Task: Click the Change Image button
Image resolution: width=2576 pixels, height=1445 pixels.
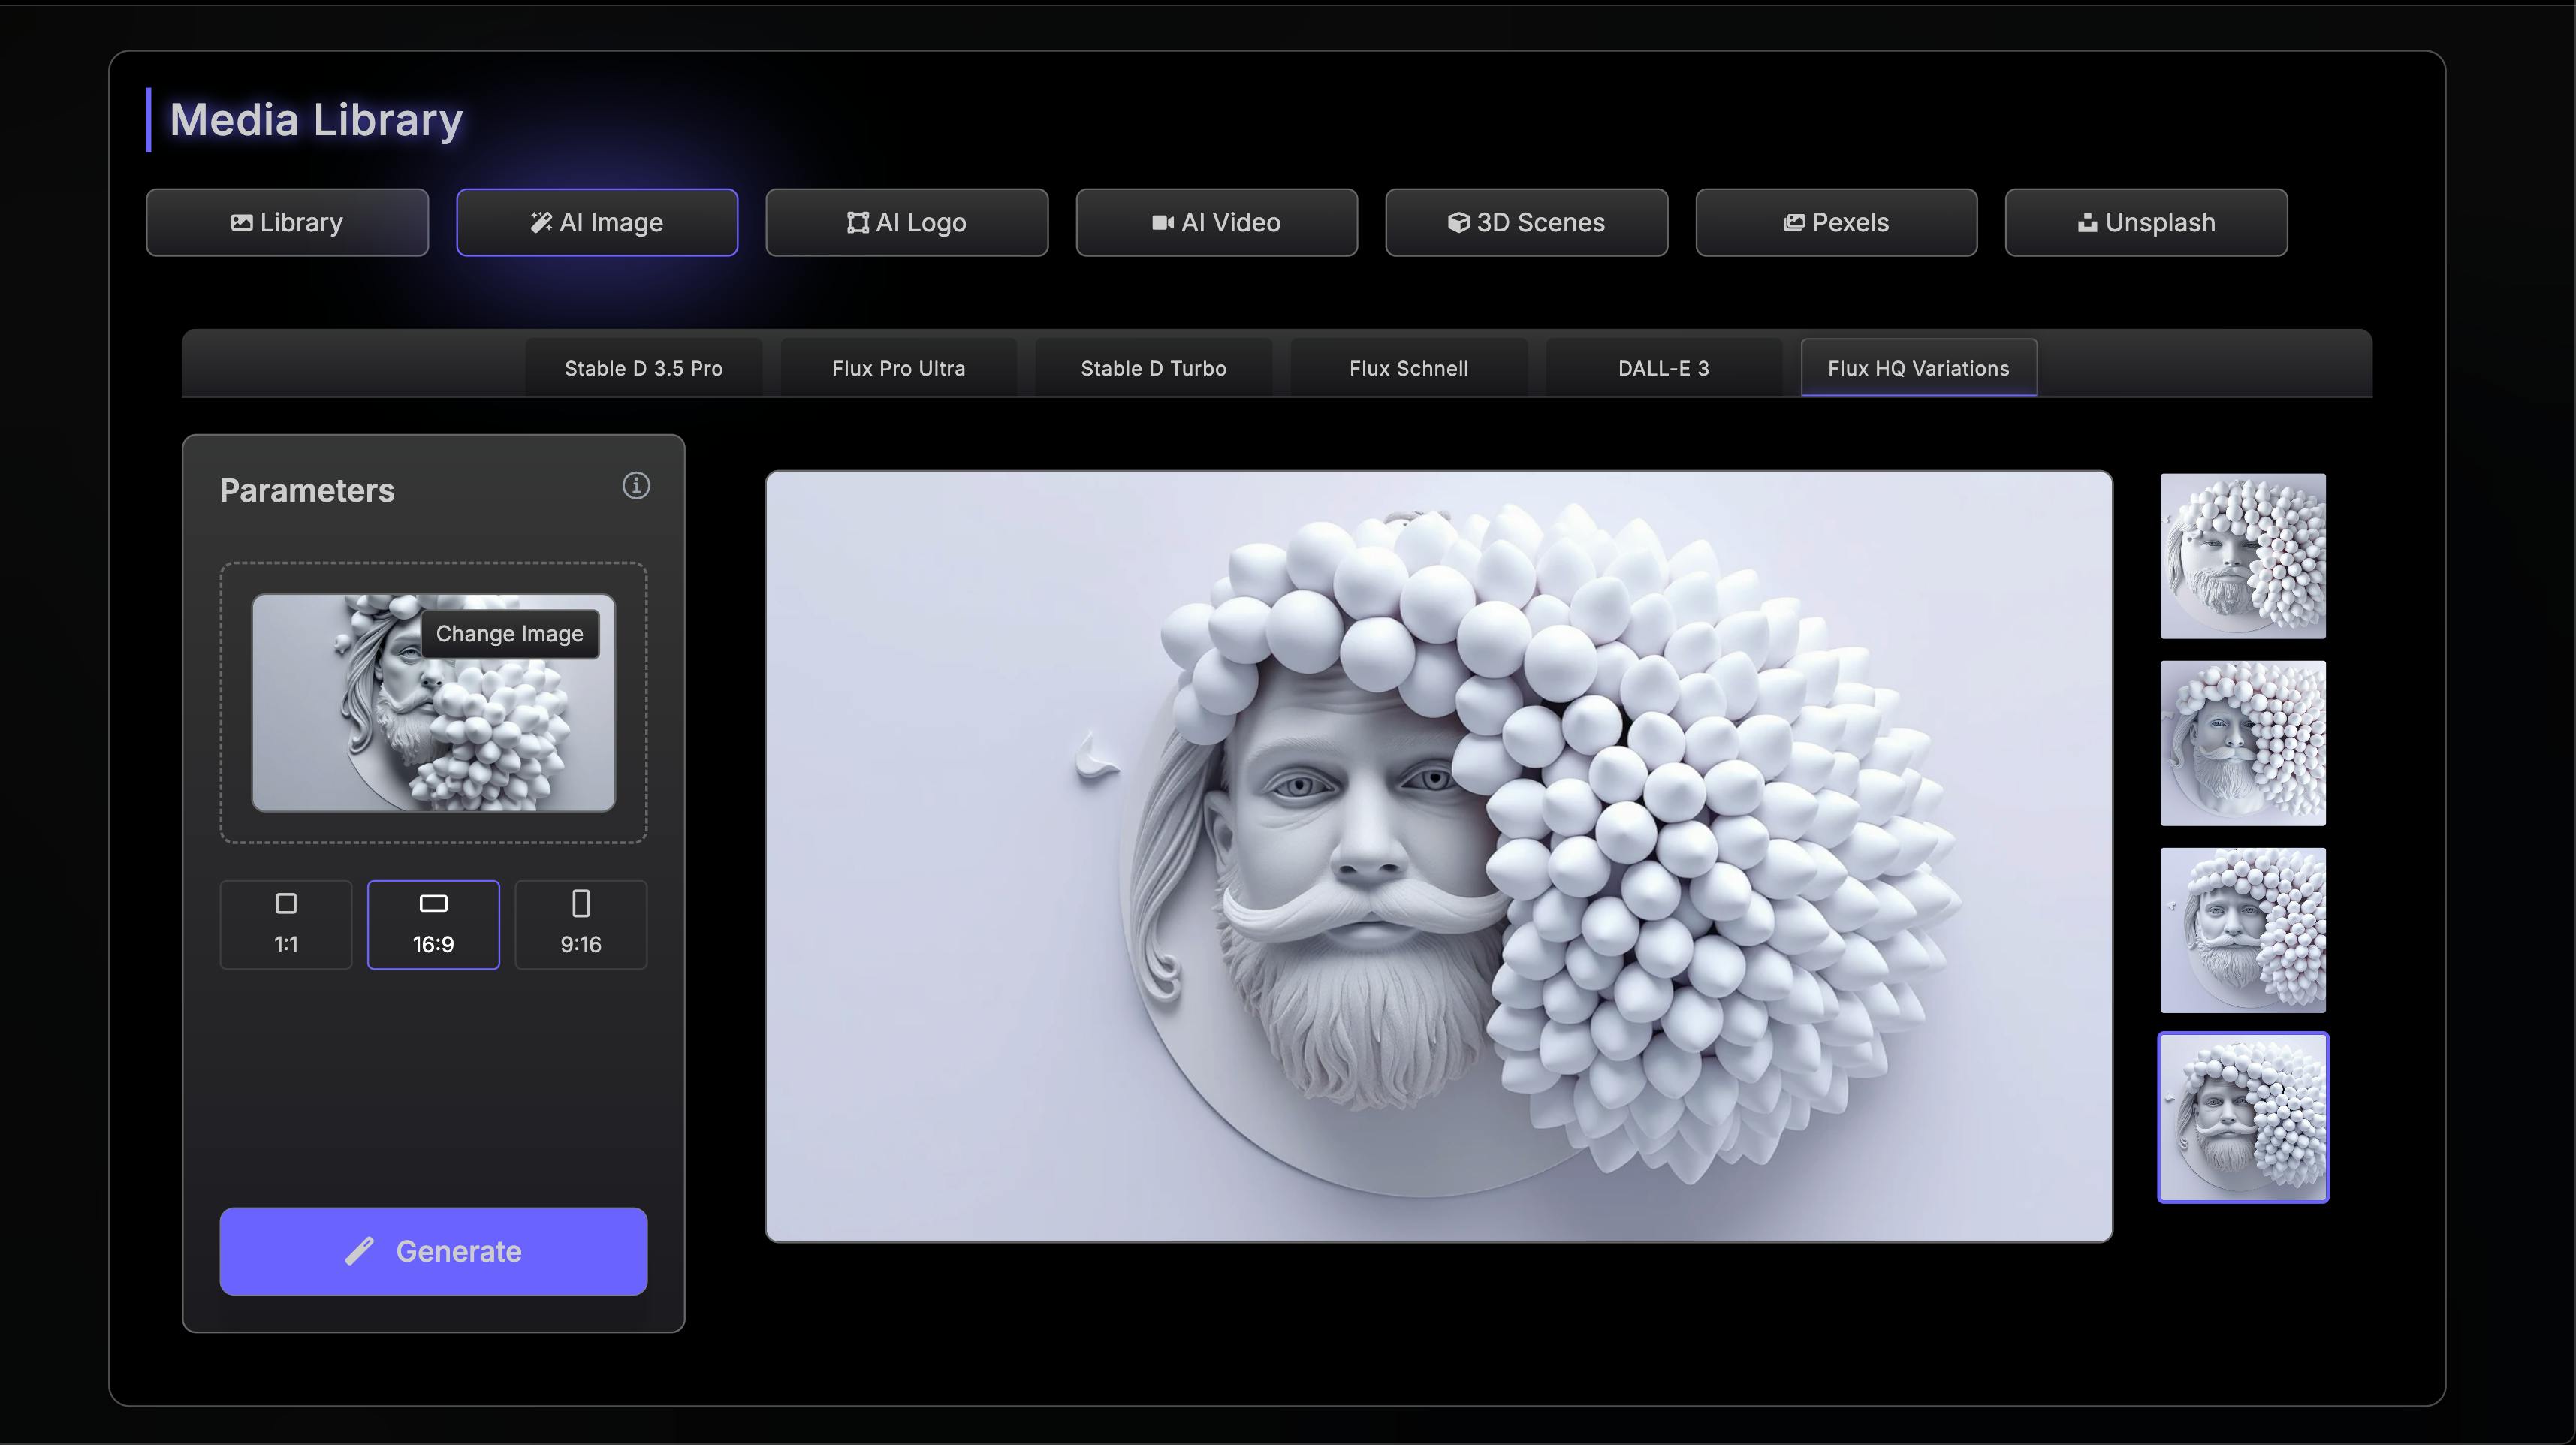Action: (x=509, y=634)
